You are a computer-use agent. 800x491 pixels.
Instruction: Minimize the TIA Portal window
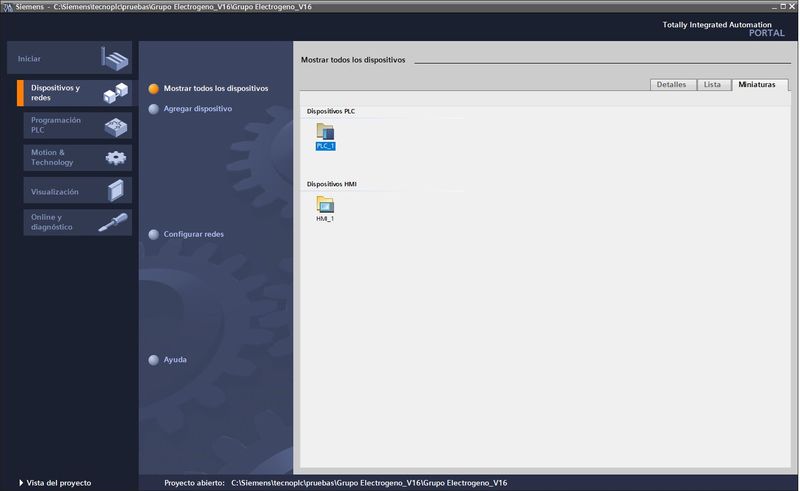pyautogui.click(x=774, y=7)
